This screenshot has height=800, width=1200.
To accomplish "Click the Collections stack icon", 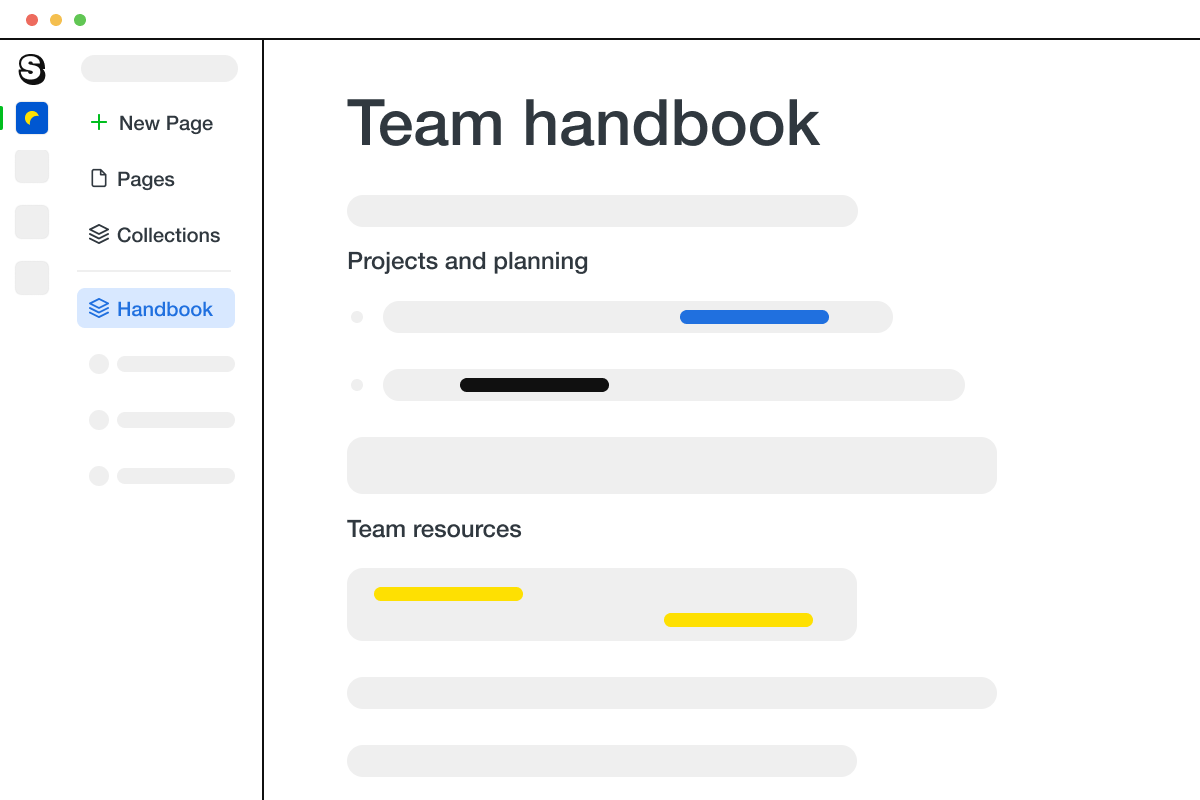I will (x=99, y=233).
